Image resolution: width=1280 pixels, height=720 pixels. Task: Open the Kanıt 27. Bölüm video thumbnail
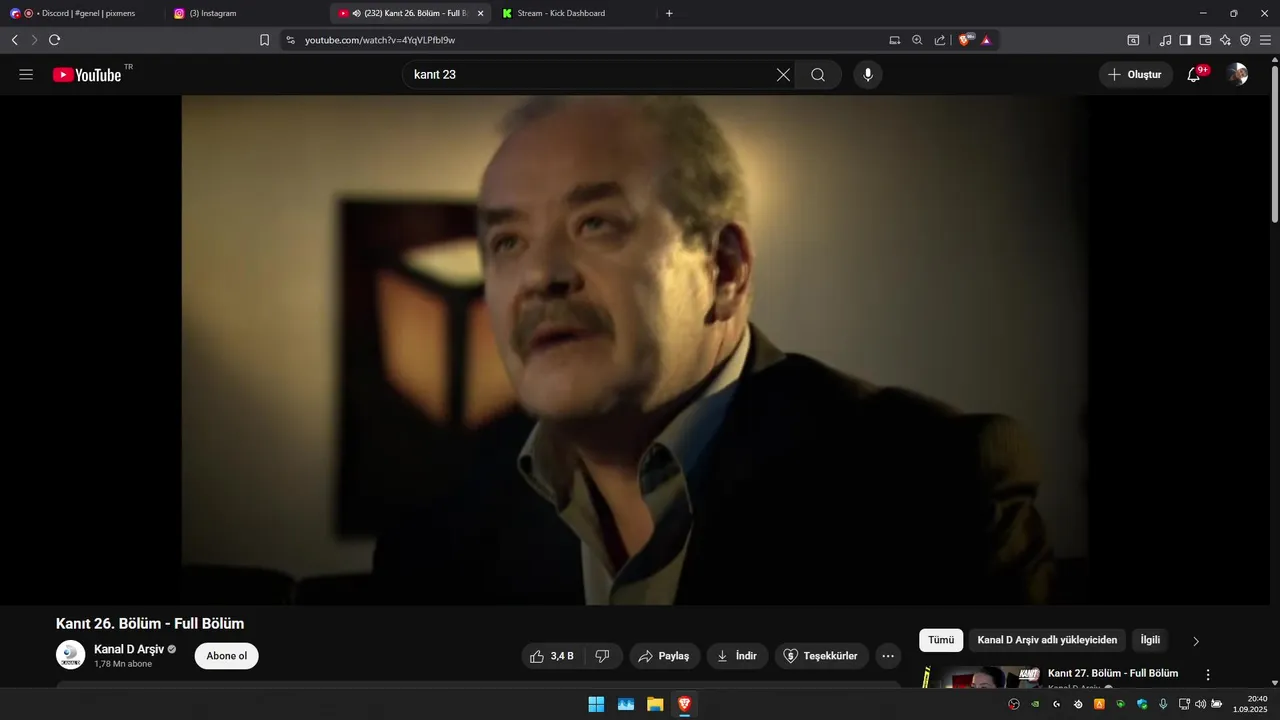click(x=982, y=677)
